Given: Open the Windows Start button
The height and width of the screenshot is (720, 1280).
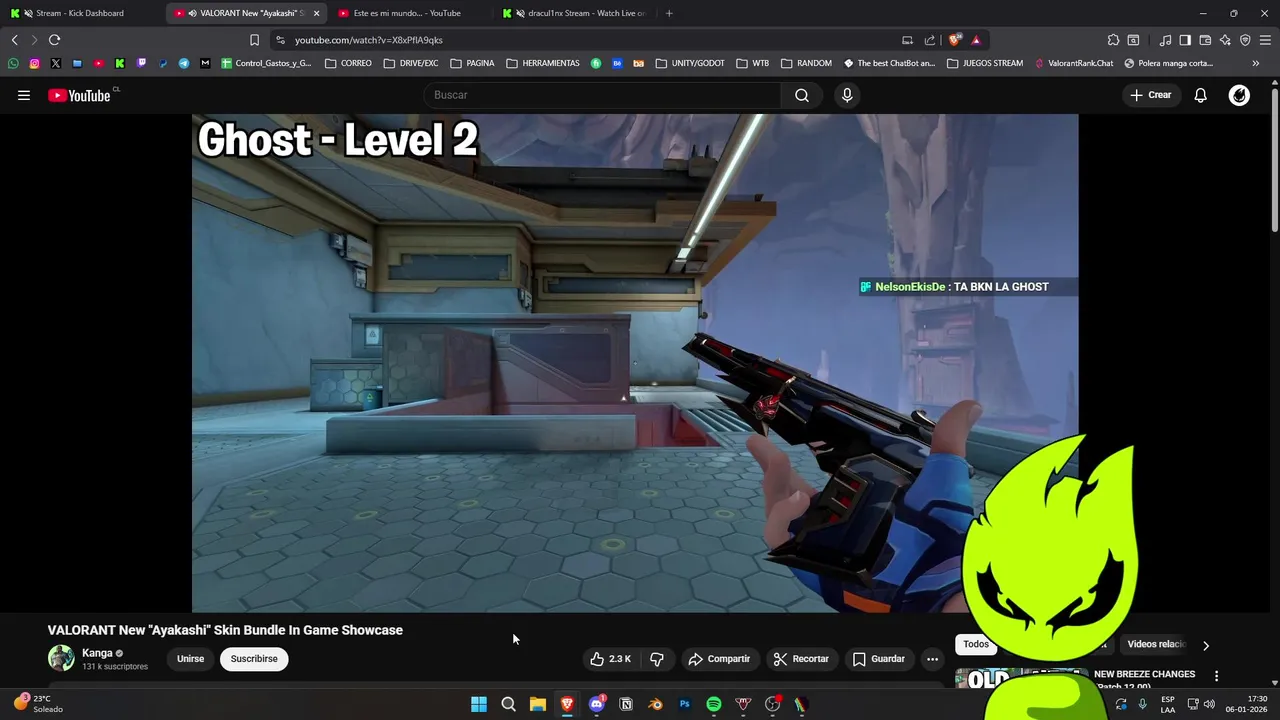Looking at the screenshot, I should tap(479, 704).
